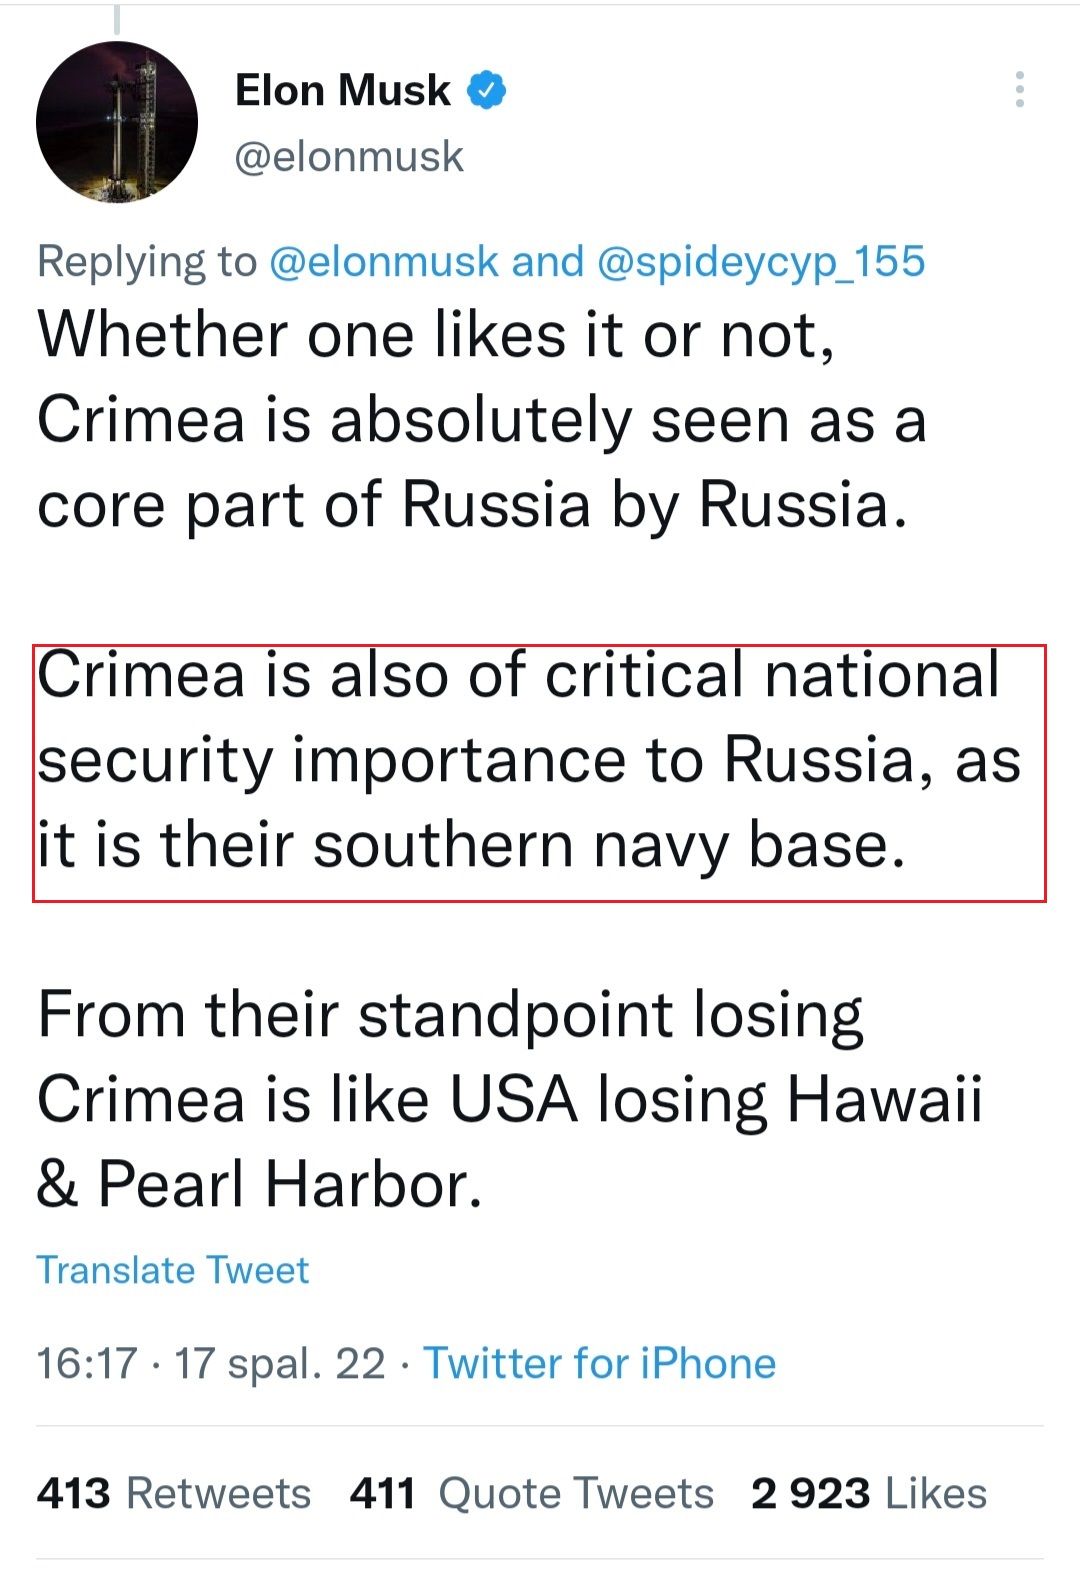The width and height of the screenshot is (1080, 1570).
Task: Open @elonmusk mention in Replying to line
Action: 383,262
